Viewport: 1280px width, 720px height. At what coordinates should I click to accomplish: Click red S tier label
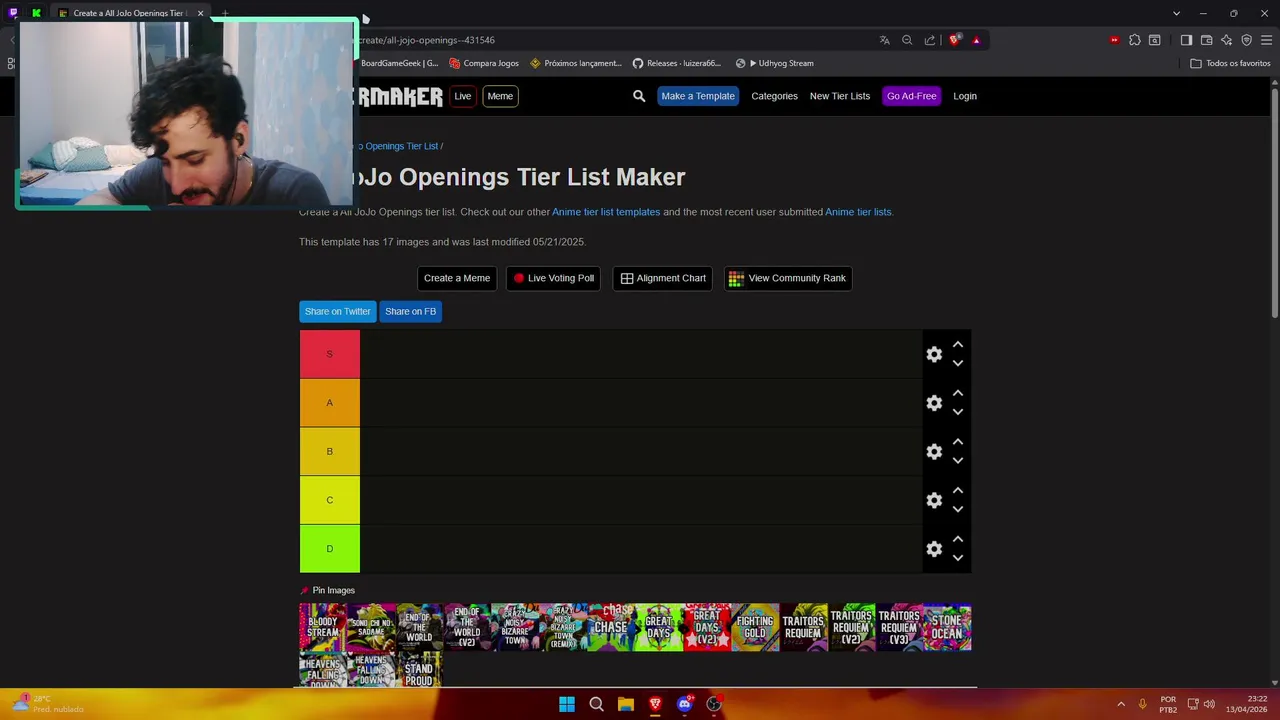click(x=329, y=354)
